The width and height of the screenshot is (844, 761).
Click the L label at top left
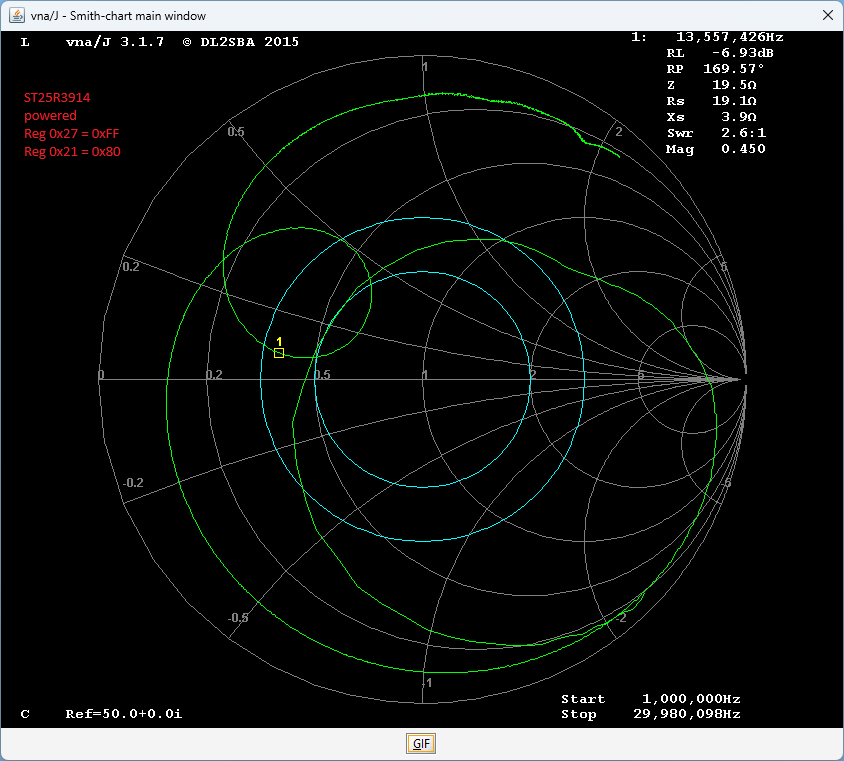tap(25, 42)
